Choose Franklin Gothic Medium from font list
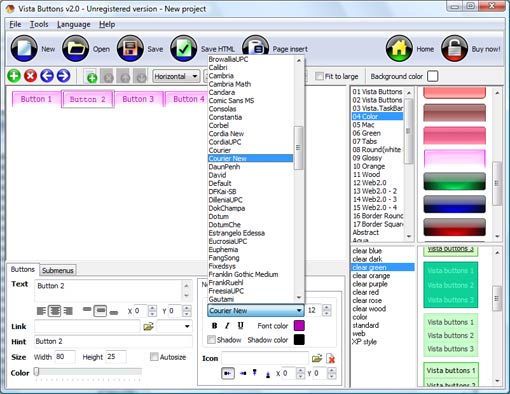 pos(243,274)
